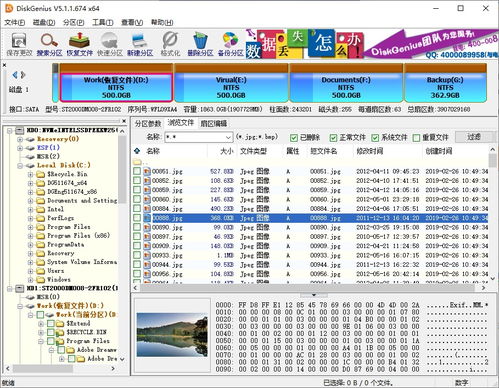Switch to the 分区参数 tab
Screen dimensions: 499x388
coord(148,124)
